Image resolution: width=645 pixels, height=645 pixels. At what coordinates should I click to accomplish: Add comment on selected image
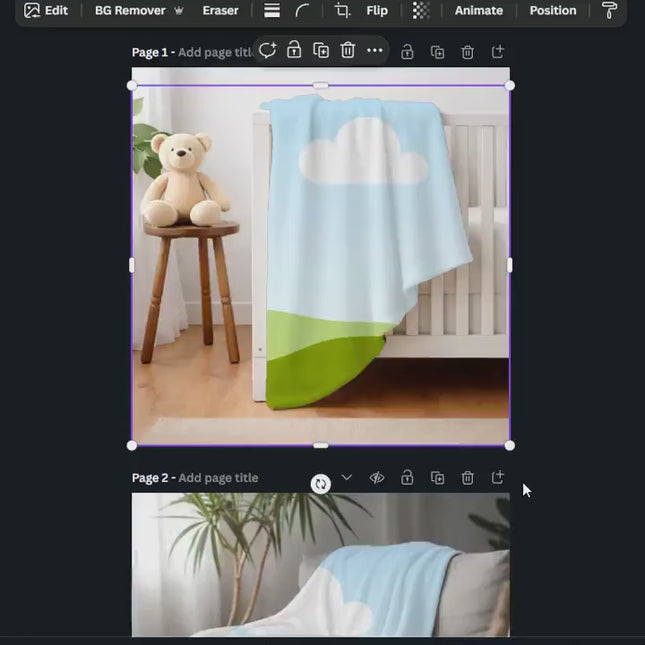(267, 51)
